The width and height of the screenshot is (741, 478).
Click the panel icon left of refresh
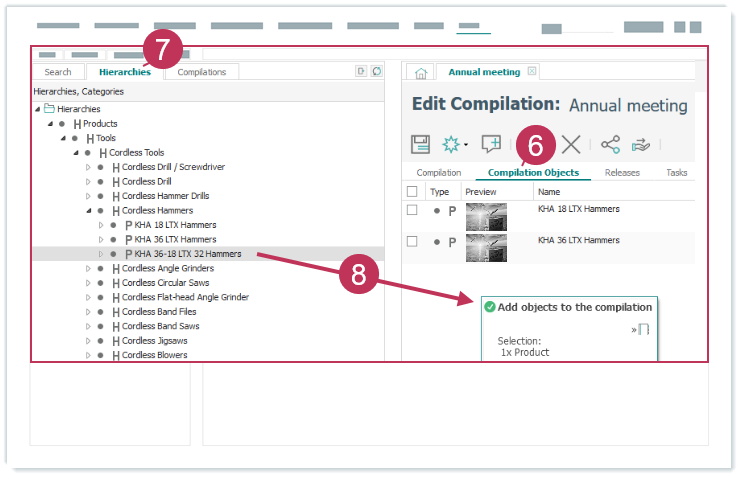pos(361,72)
